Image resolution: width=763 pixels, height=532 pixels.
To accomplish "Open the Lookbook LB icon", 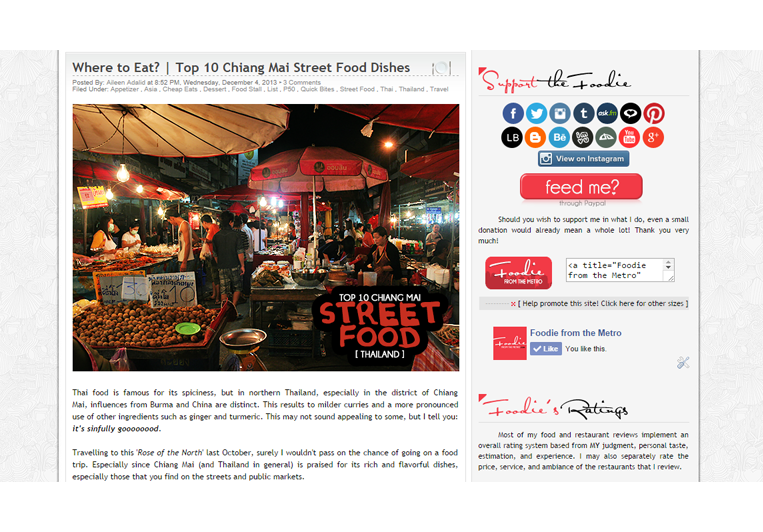I will coord(512,137).
